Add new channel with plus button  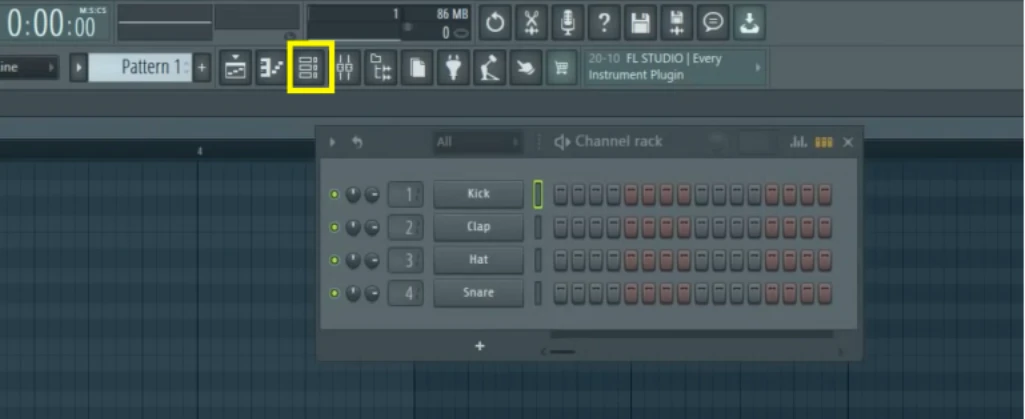[x=480, y=346]
